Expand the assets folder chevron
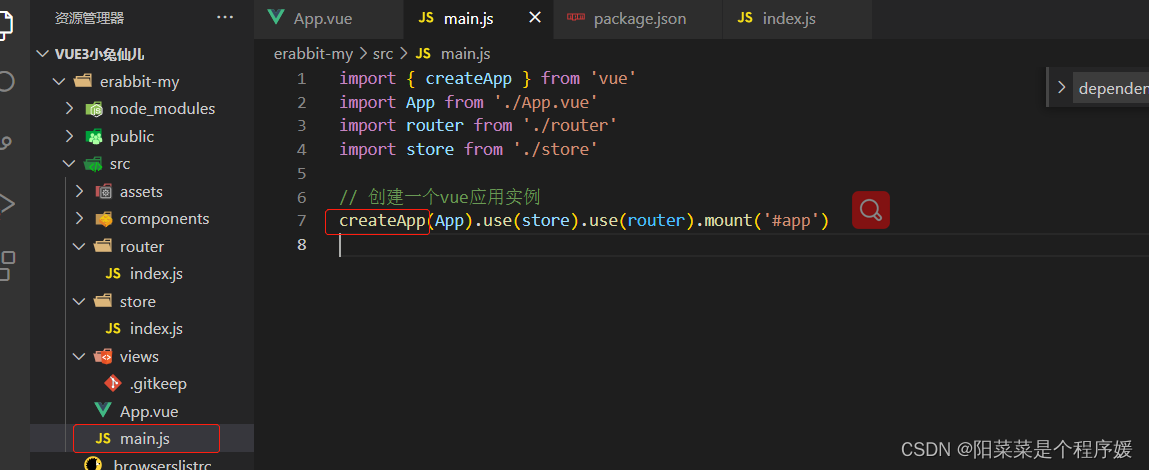The height and width of the screenshot is (470, 1149). tap(80, 191)
